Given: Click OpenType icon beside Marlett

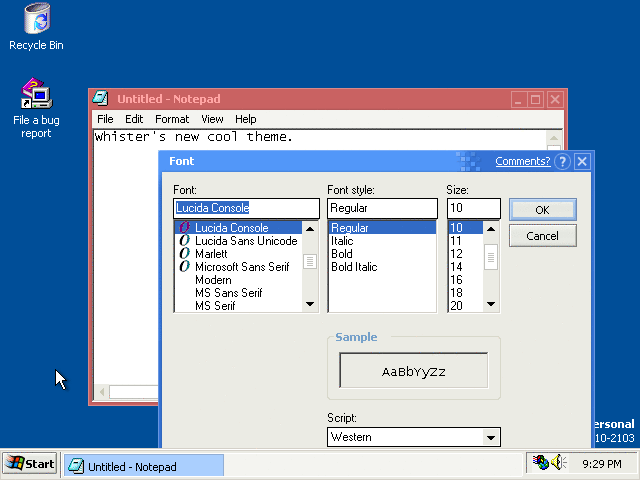Looking at the screenshot, I should 184,253.
